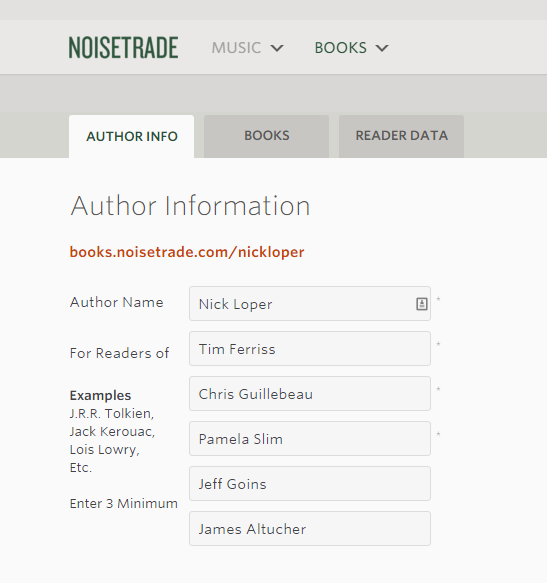Image resolution: width=547 pixels, height=583 pixels.
Task: Open the MUSIC menu in header
Action: click(236, 48)
